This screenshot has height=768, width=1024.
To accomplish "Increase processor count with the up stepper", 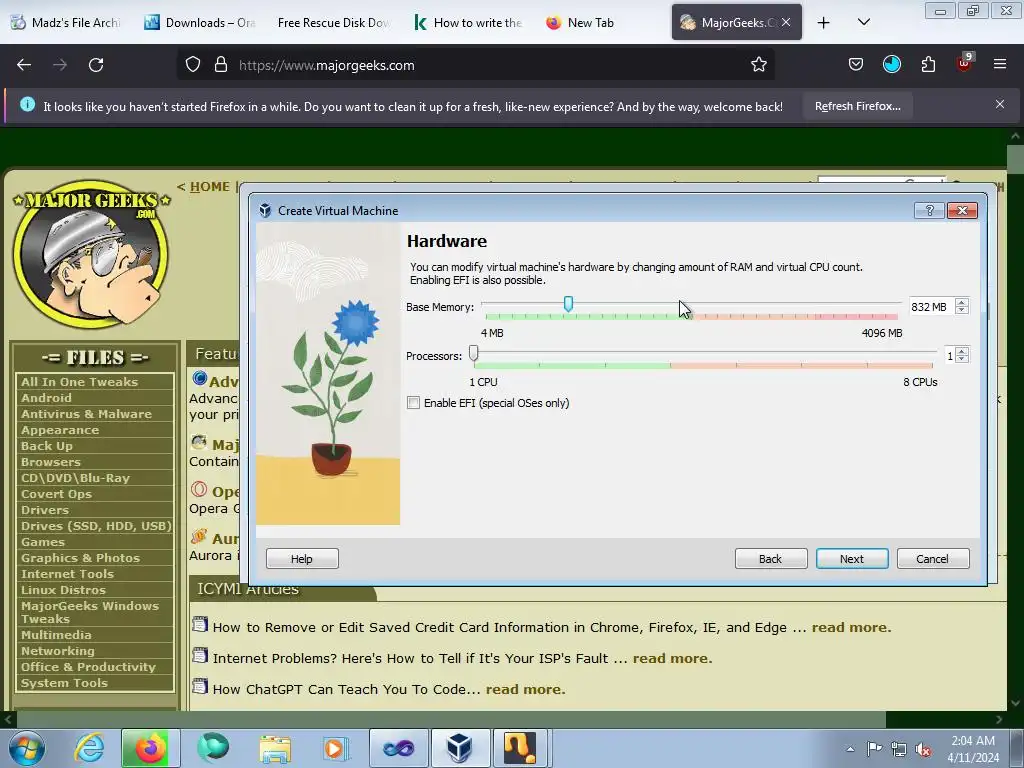I will [961, 351].
